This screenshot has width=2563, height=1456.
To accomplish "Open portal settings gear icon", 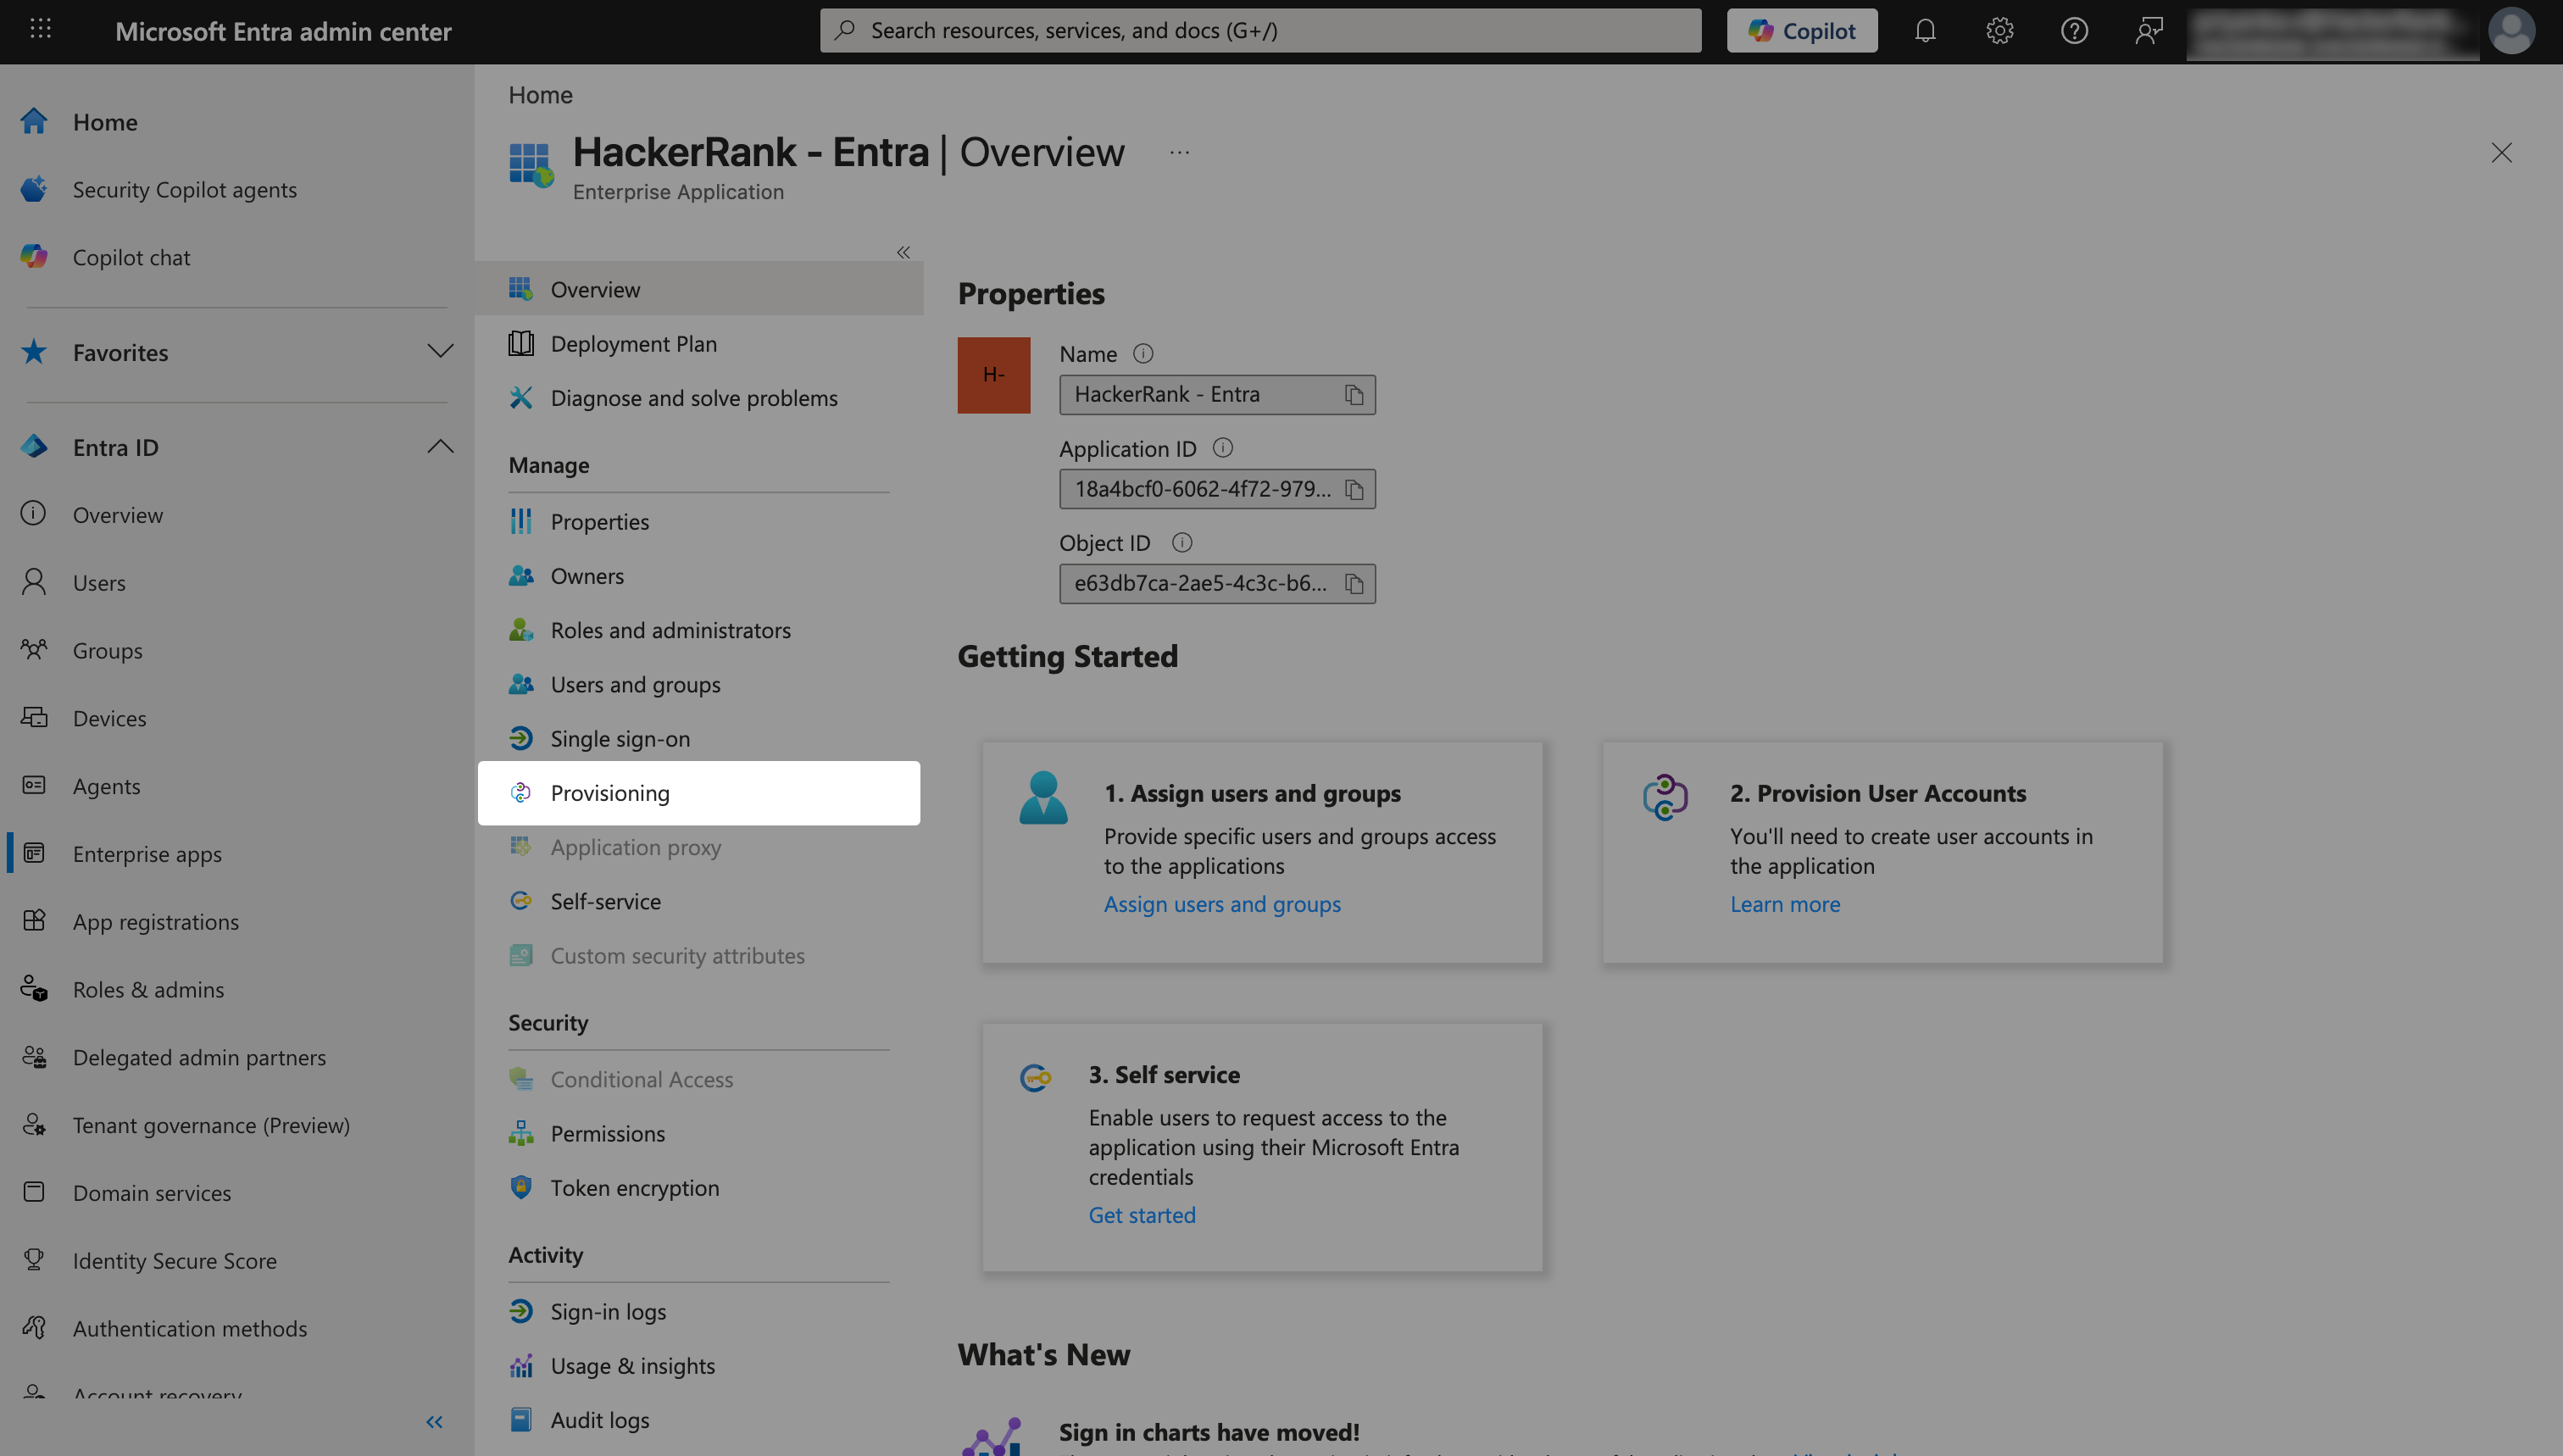I will click(x=1999, y=31).
